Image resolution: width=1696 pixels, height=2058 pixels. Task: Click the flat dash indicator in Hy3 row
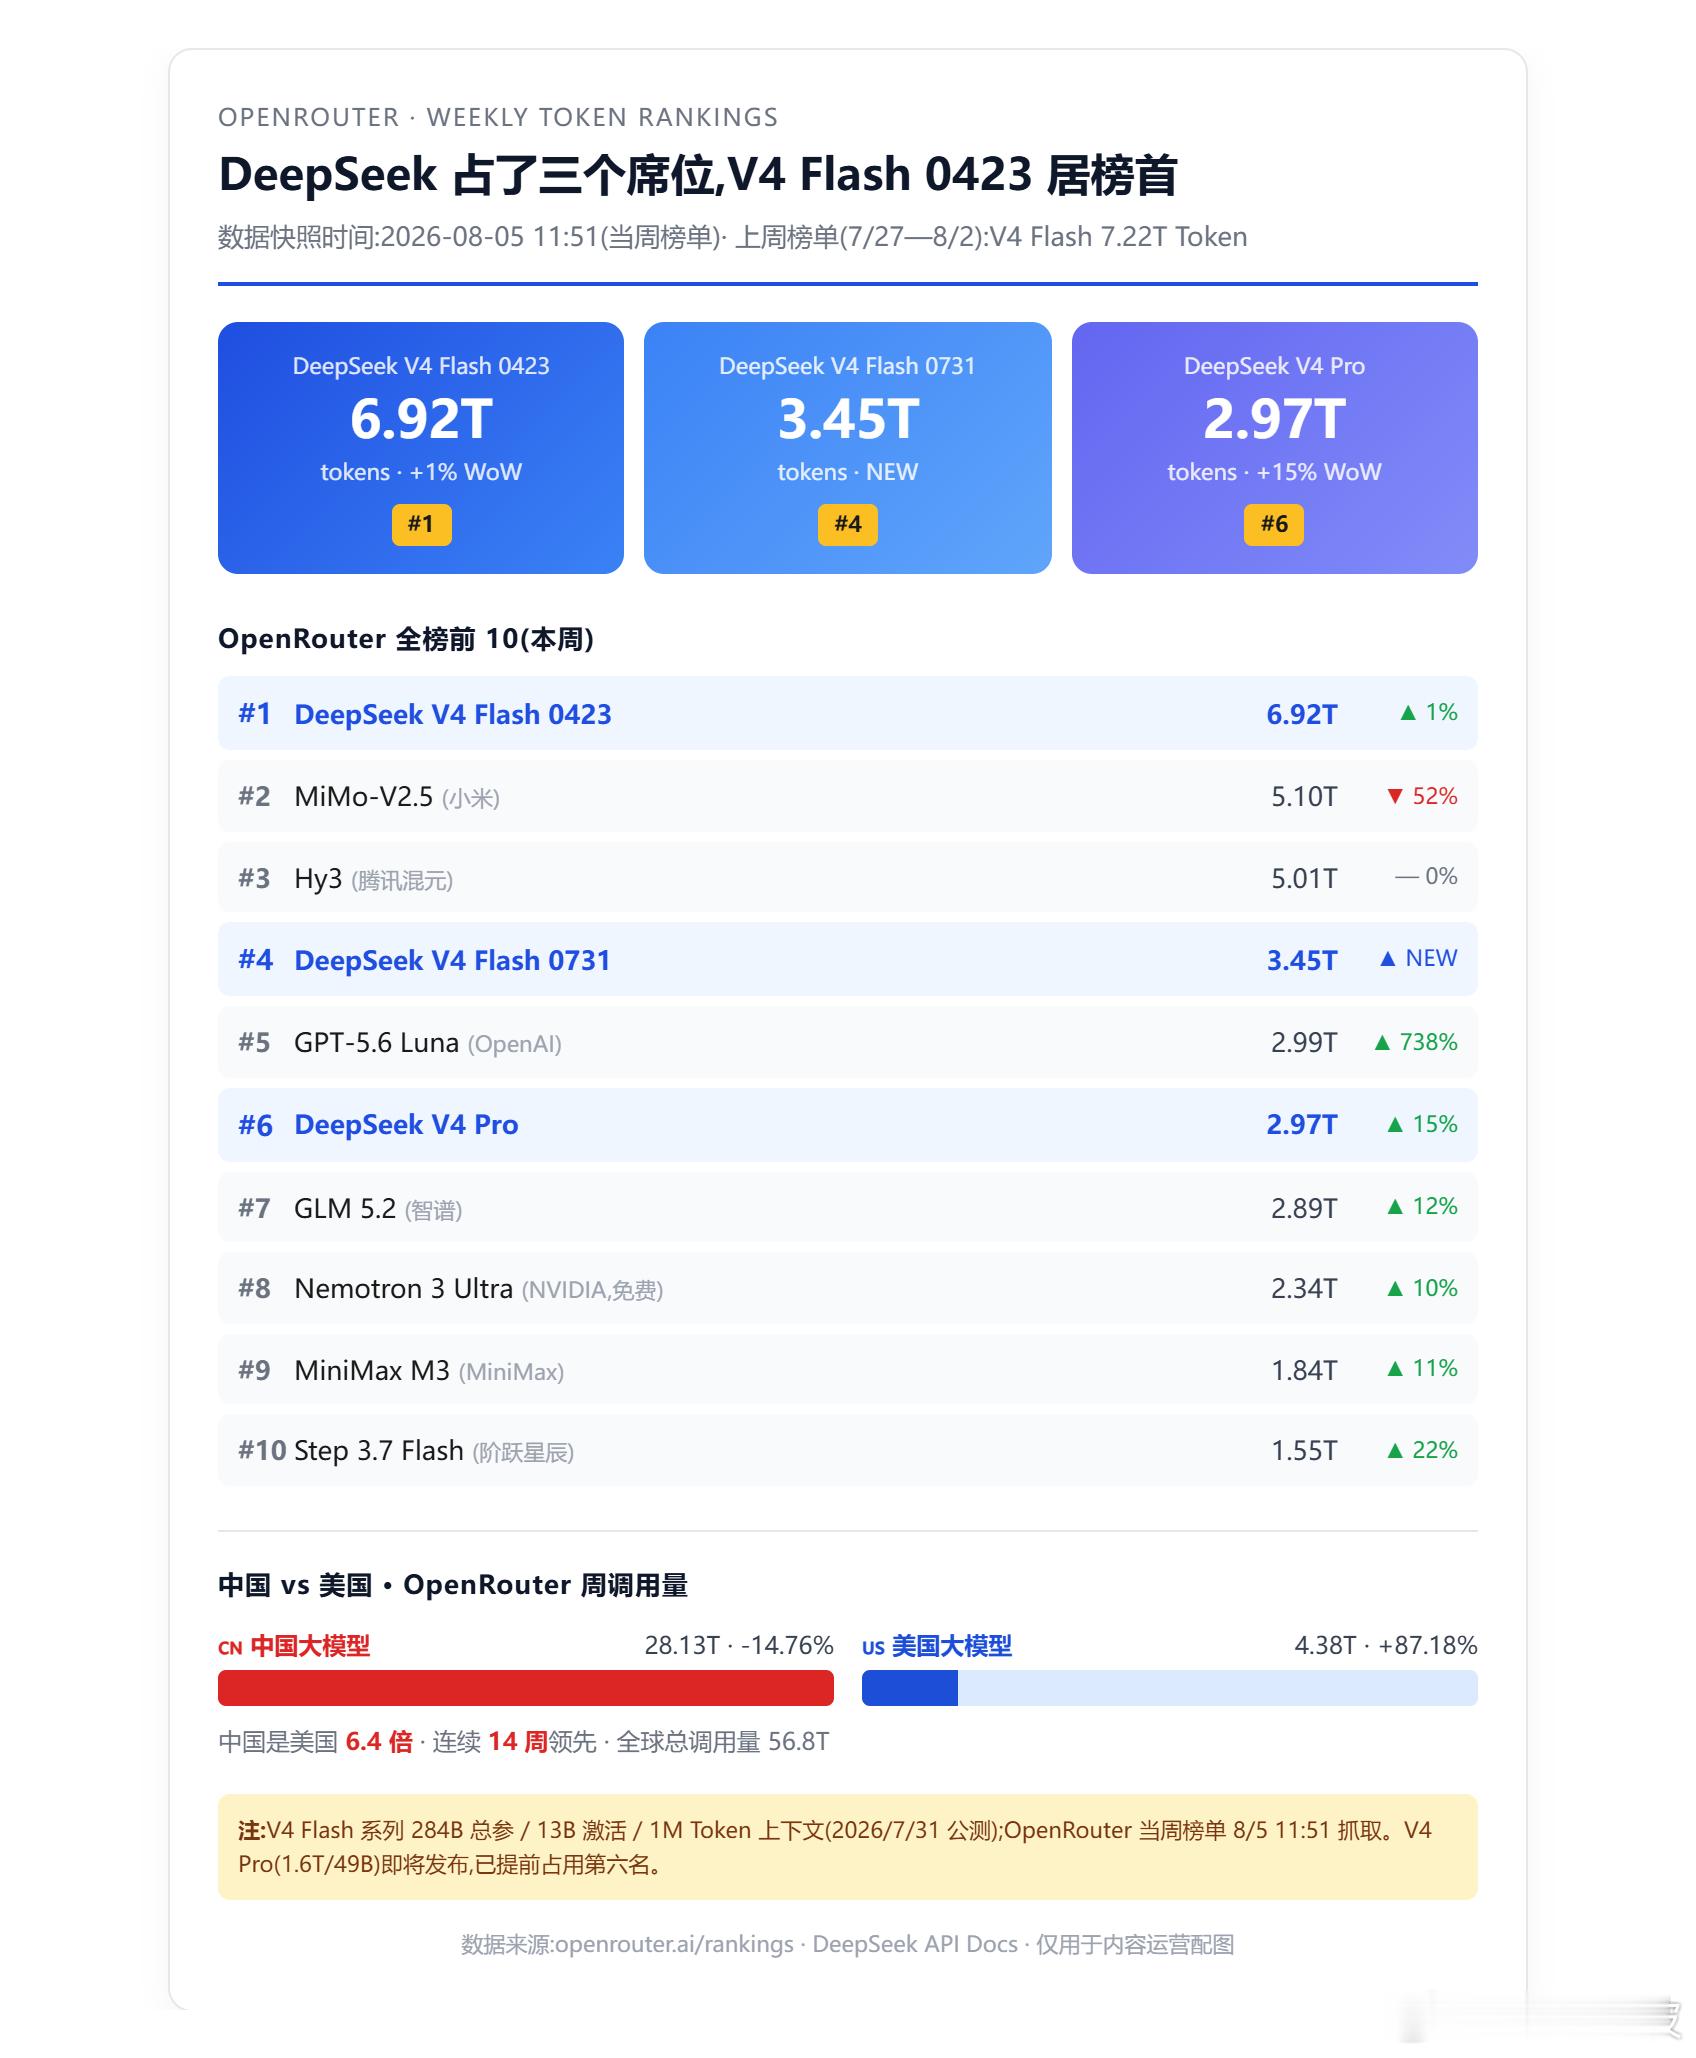1407,877
